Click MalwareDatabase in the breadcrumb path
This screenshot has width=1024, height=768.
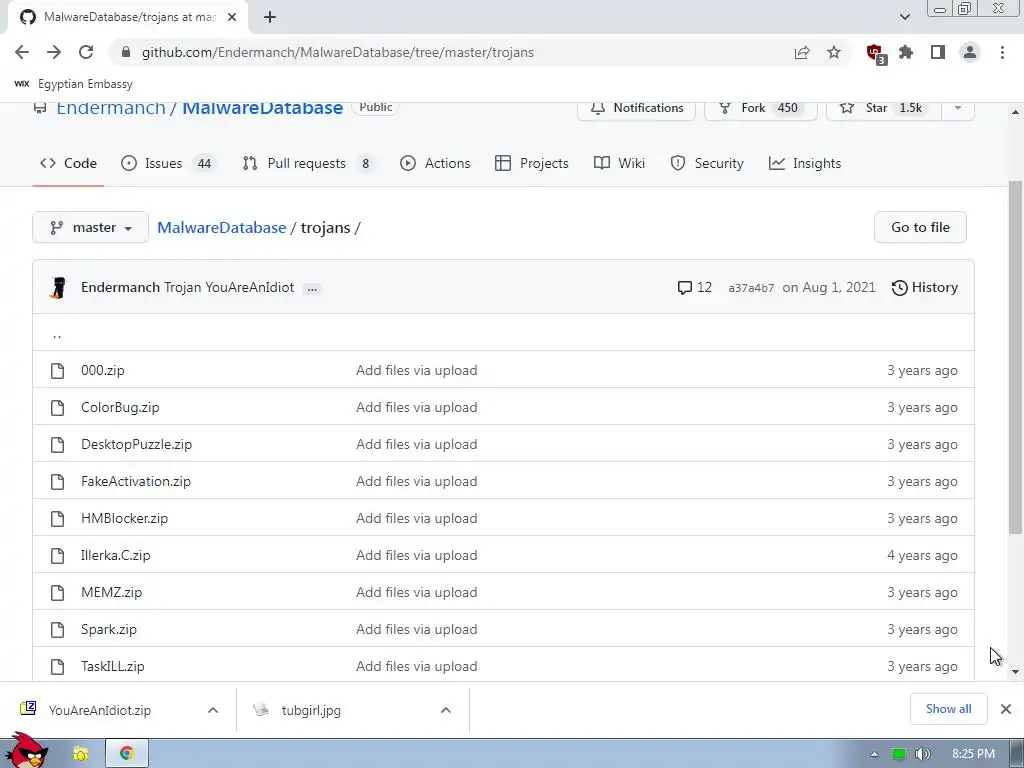click(x=221, y=227)
